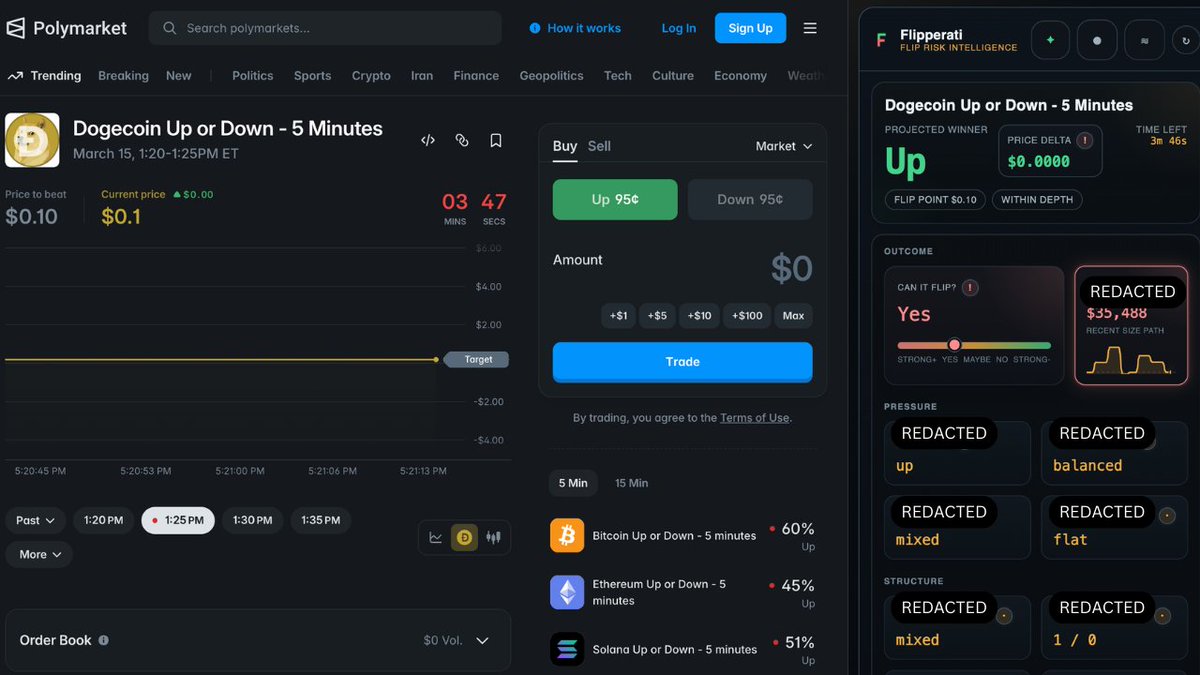Open the Market order type dropdown

click(x=784, y=146)
